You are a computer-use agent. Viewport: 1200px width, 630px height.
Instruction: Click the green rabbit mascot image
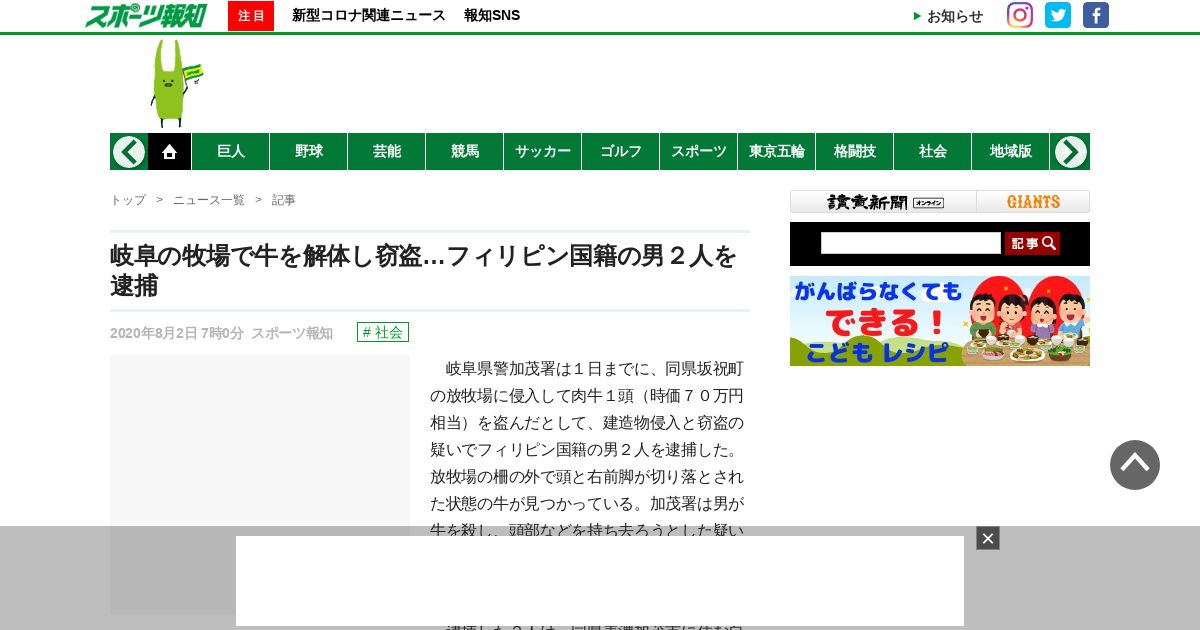(x=176, y=83)
